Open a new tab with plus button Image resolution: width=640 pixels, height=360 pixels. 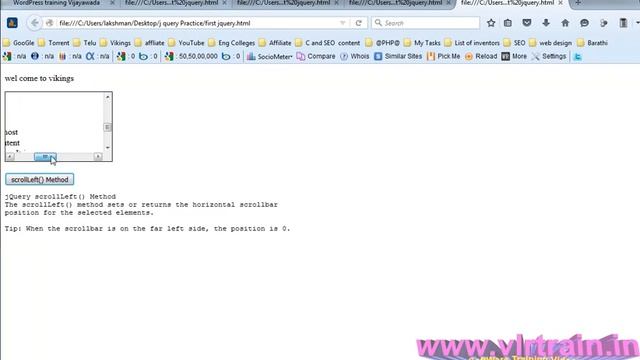tap(578, 3)
